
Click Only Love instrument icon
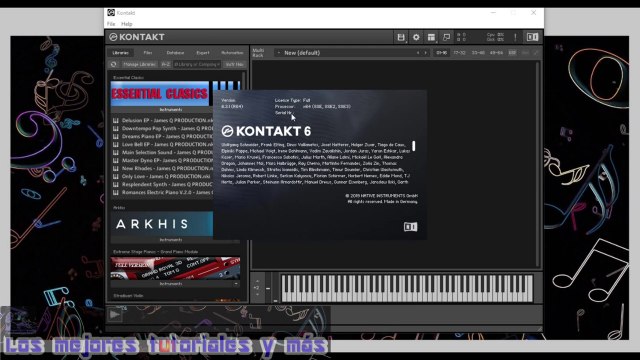pos(116,176)
